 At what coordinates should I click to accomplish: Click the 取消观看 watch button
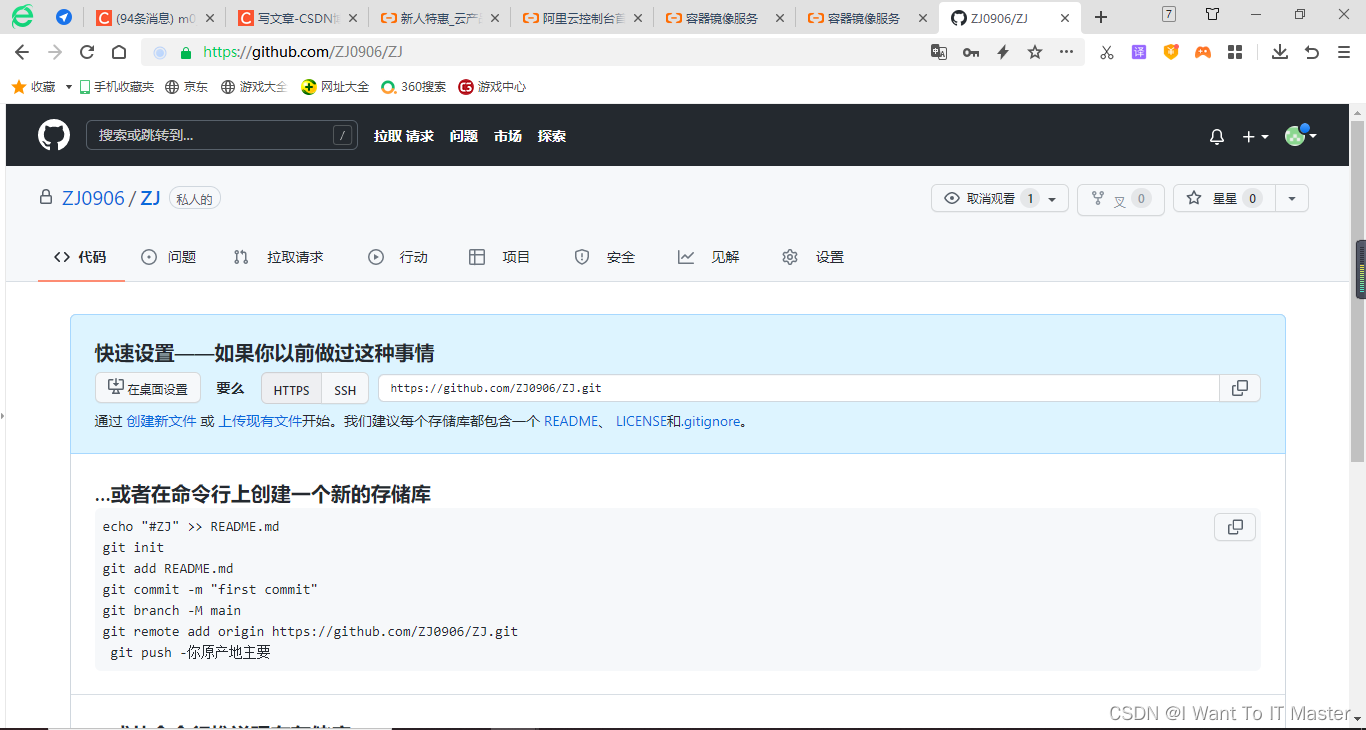click(x=1000, y=199)
